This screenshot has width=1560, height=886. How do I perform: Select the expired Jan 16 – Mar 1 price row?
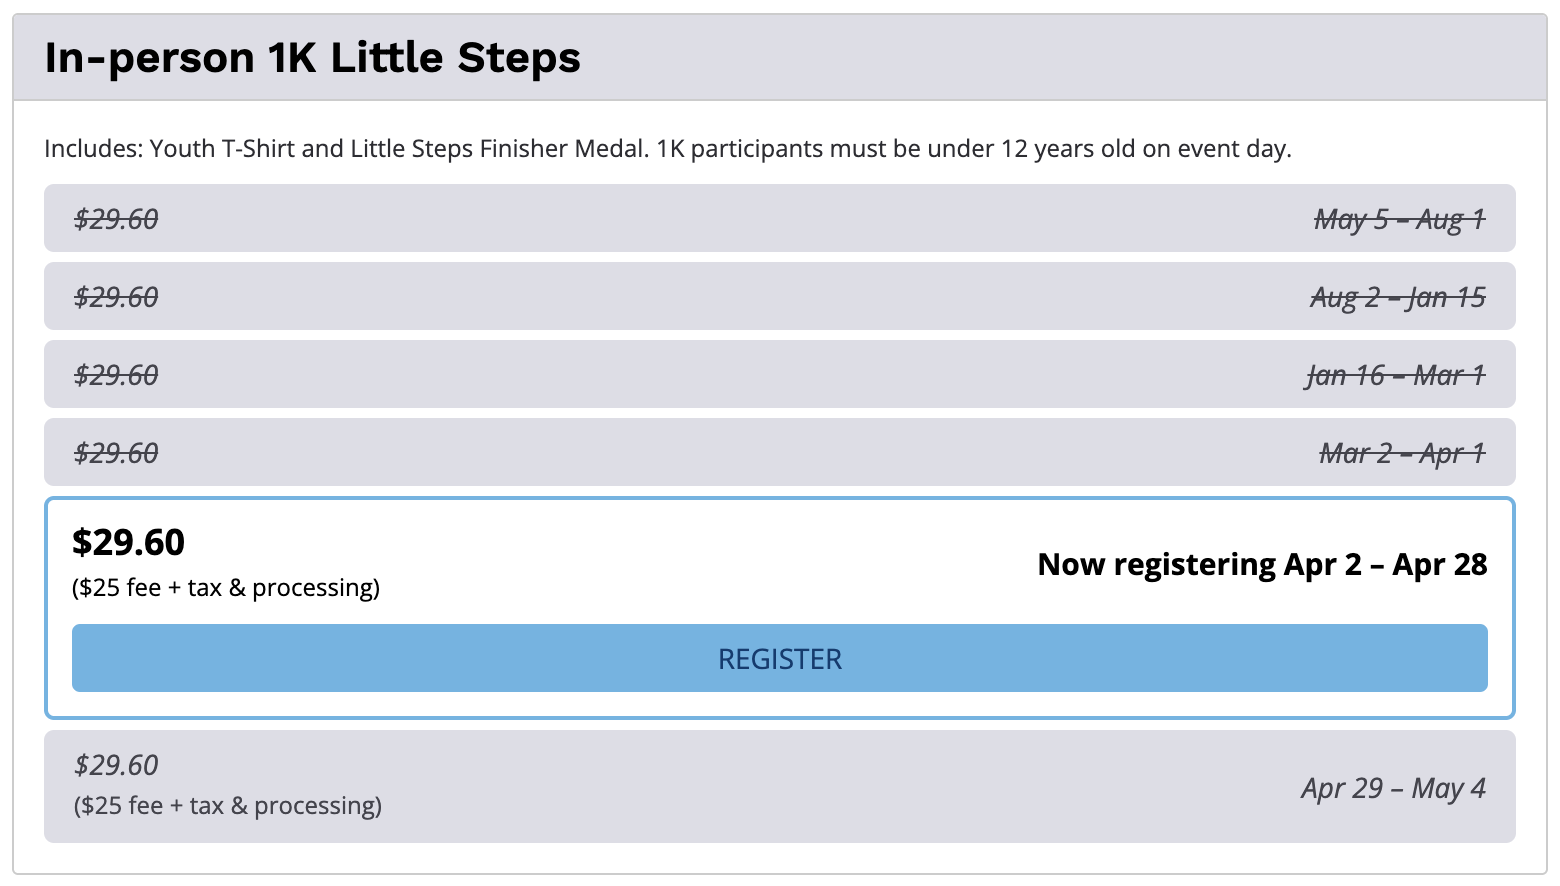779,374
